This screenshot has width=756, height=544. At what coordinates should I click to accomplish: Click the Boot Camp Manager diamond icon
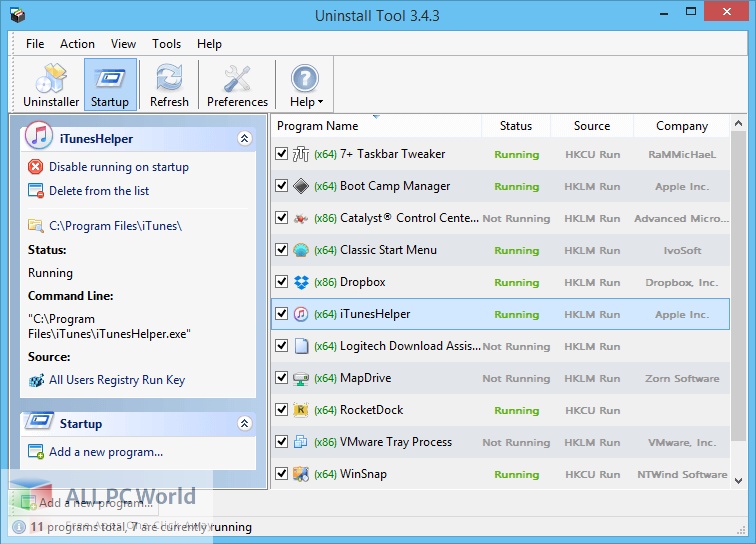tap(301, 186)
